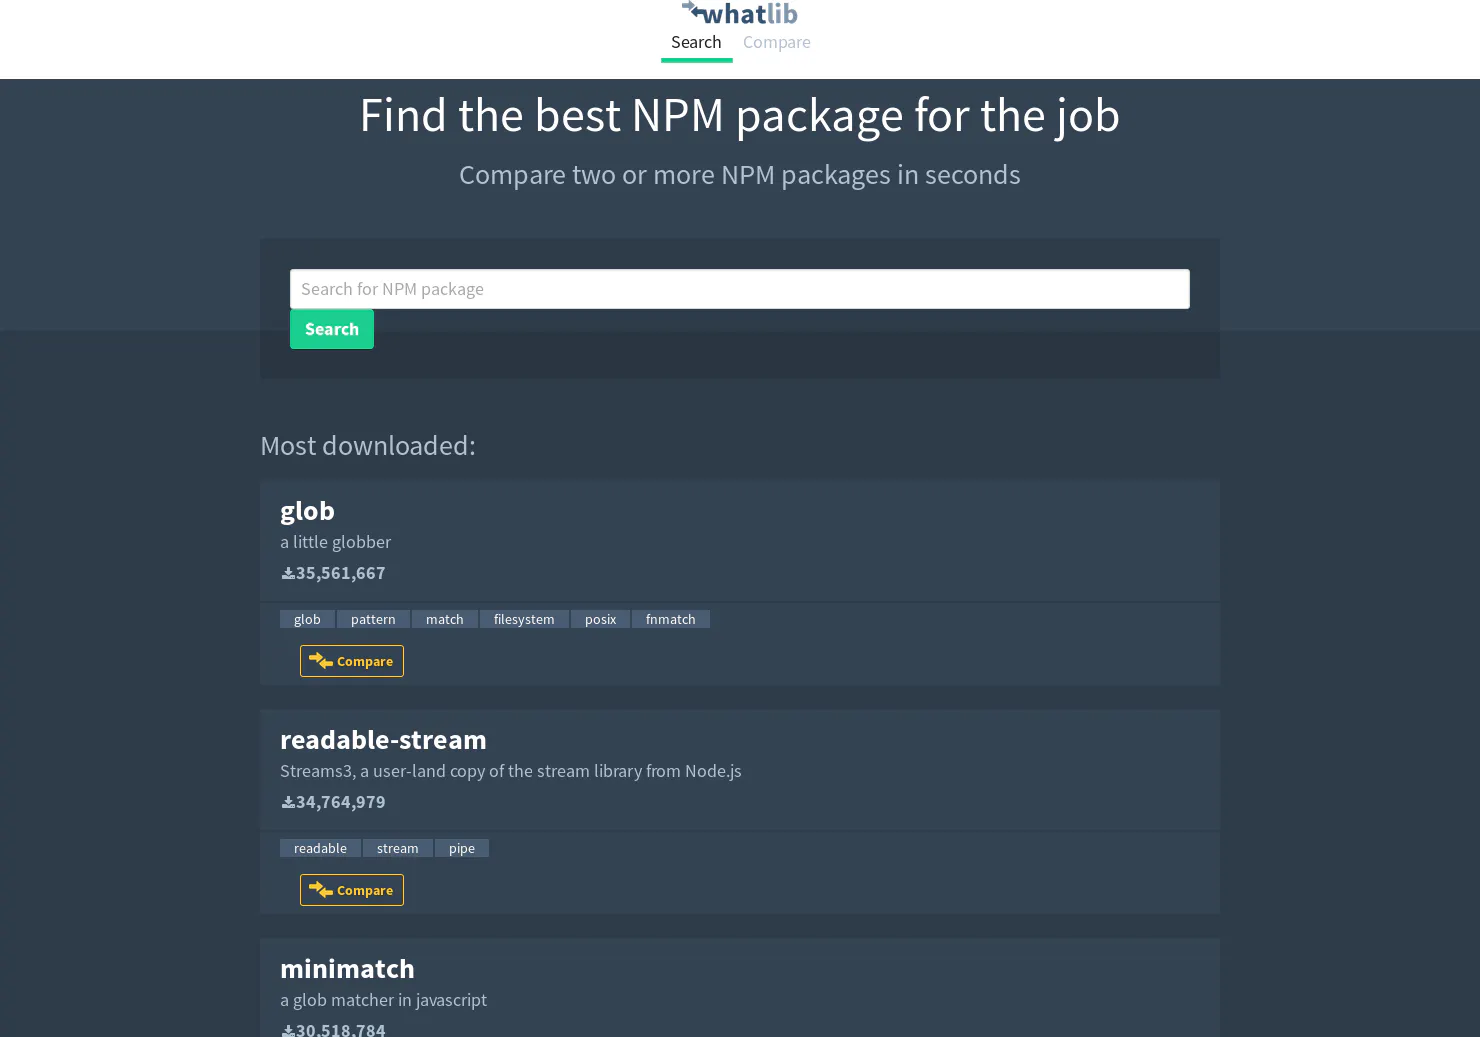Viewport: 1480px width, 1037px height.
Task: Open the readable-stream package title
Action: click(383, 740)
